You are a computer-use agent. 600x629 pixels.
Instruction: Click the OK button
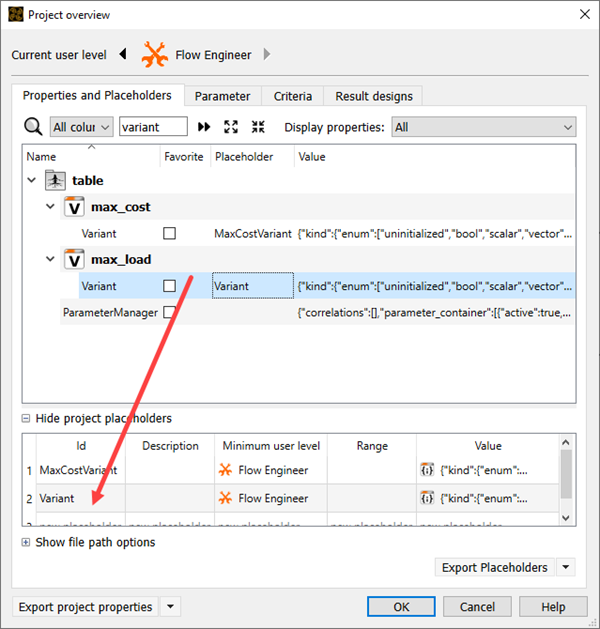pyautogui.click(x=401, y=607)
